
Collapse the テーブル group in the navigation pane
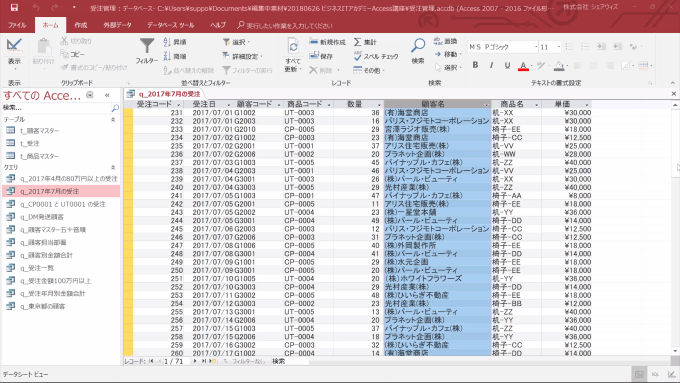(x=113, y=119)
